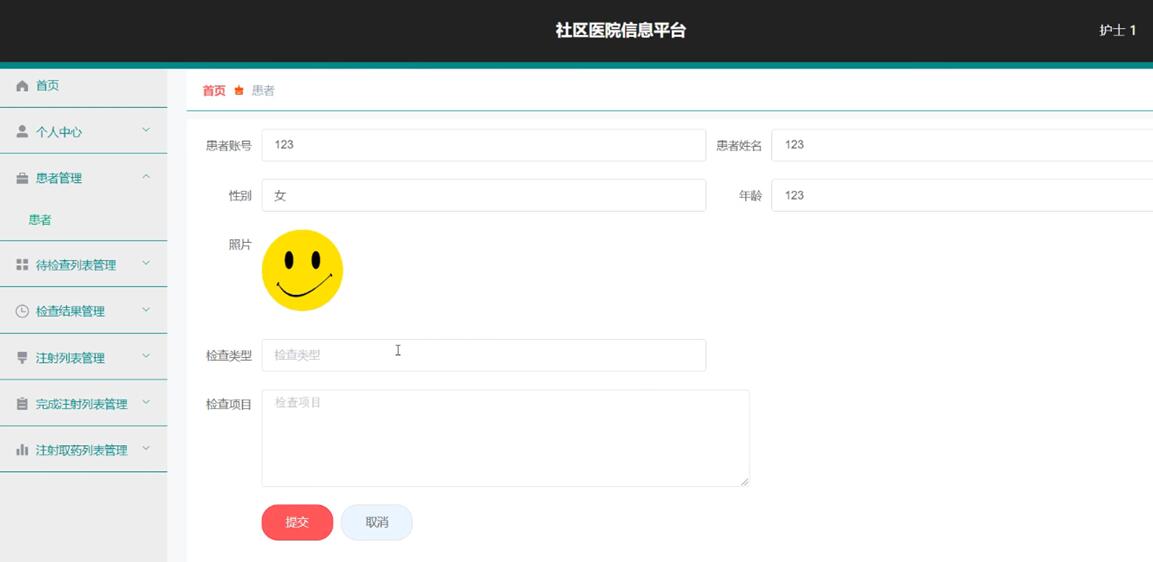Screen dimensions: 1153x562
Task: Click the red 提交 button
Action: coord(297,522)
